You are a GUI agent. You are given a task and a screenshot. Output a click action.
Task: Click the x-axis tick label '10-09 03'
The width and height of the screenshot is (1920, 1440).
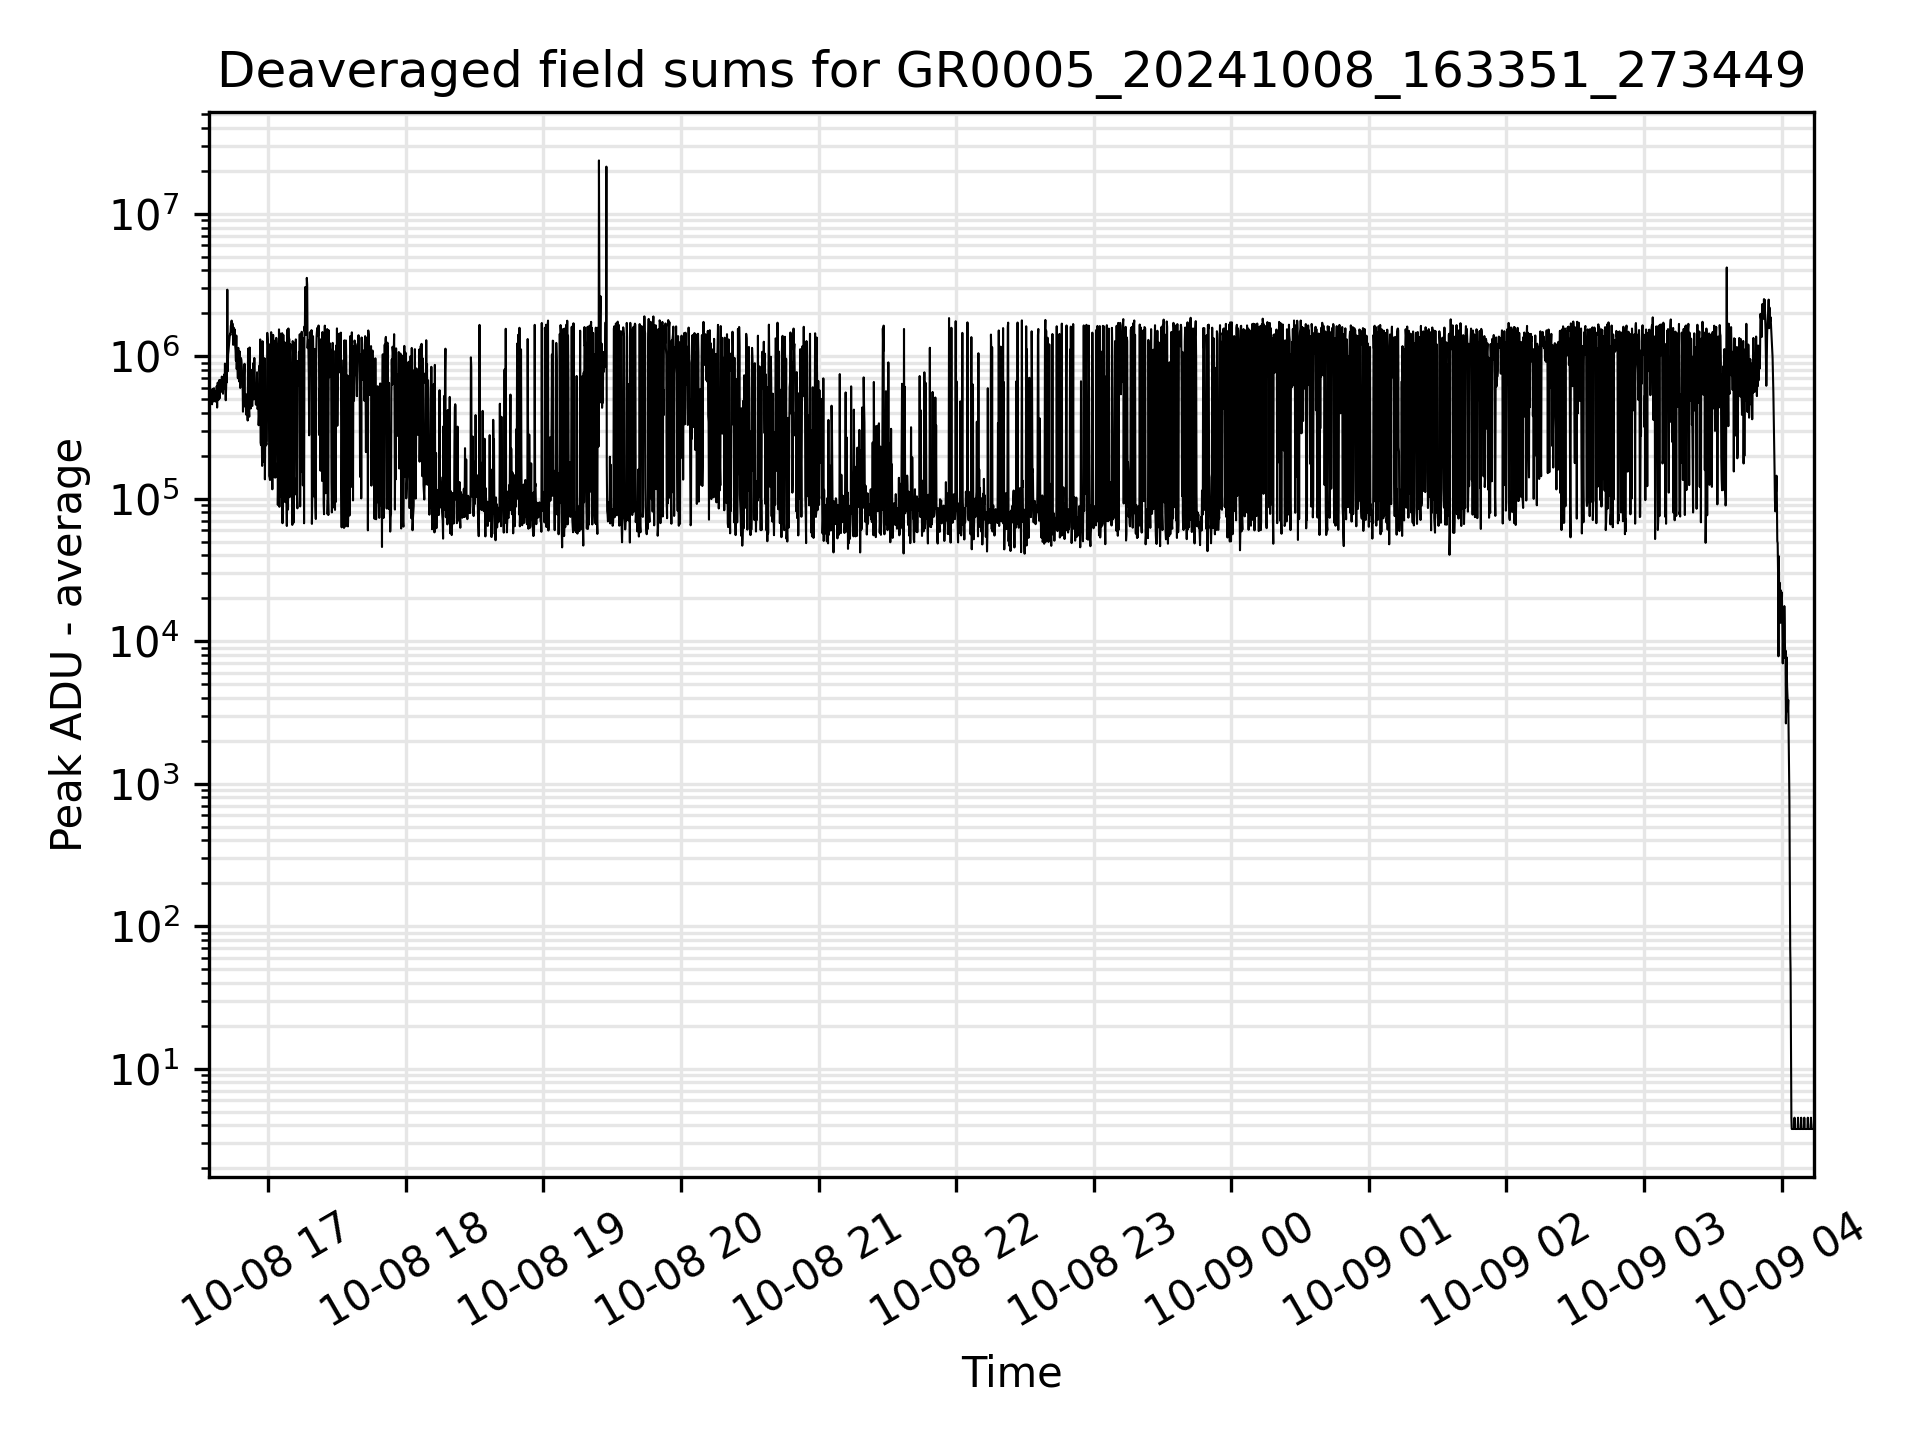click(1644, 1267)
